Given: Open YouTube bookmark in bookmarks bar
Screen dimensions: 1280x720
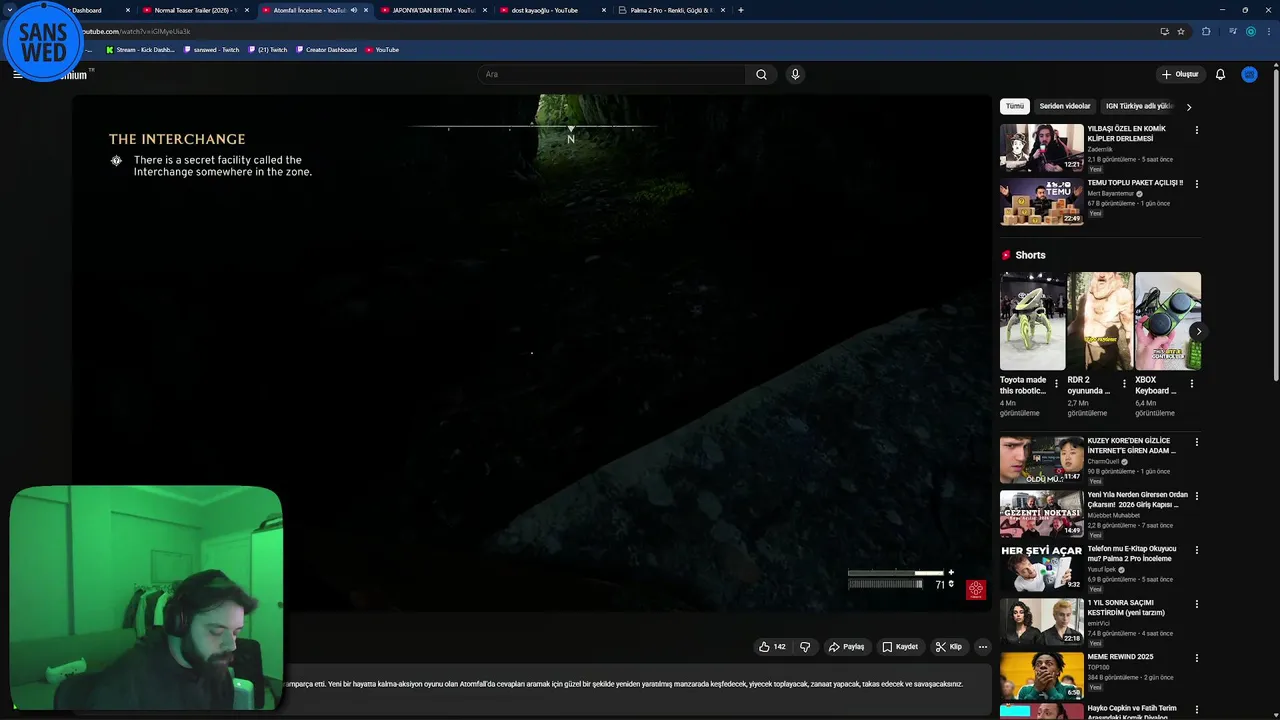Looking at the screenshot, I should pos(382,49).
